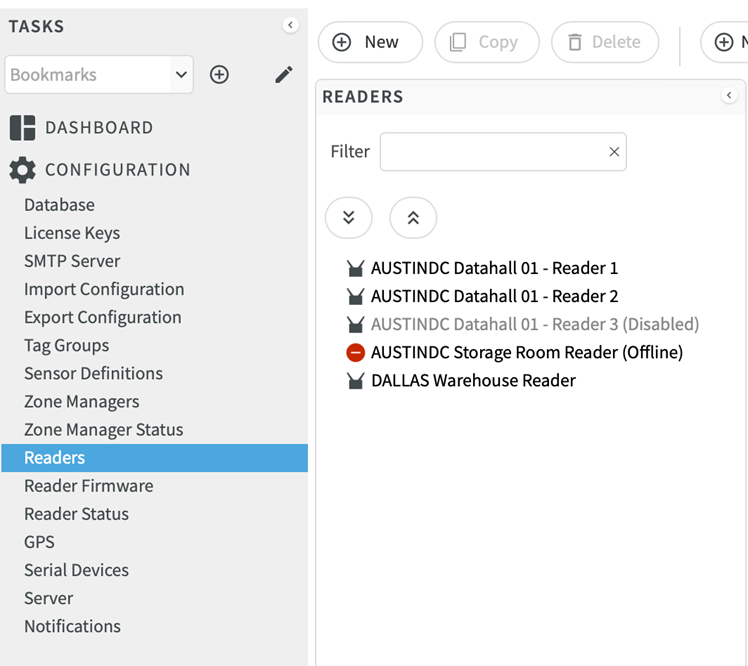Select Zone Manager Status menu item

click(104, 430)
